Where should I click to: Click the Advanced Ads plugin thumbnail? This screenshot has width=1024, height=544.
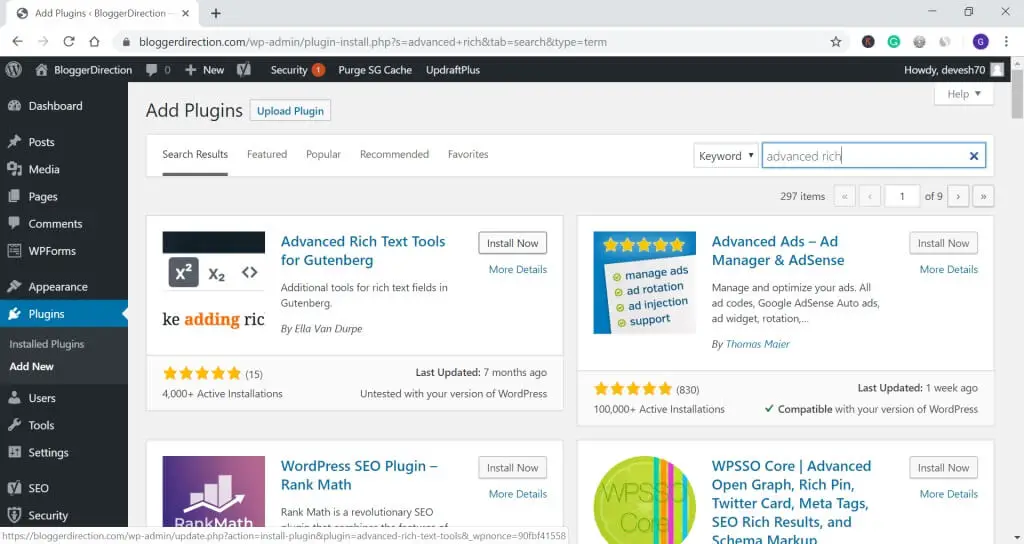pos(645,283)
